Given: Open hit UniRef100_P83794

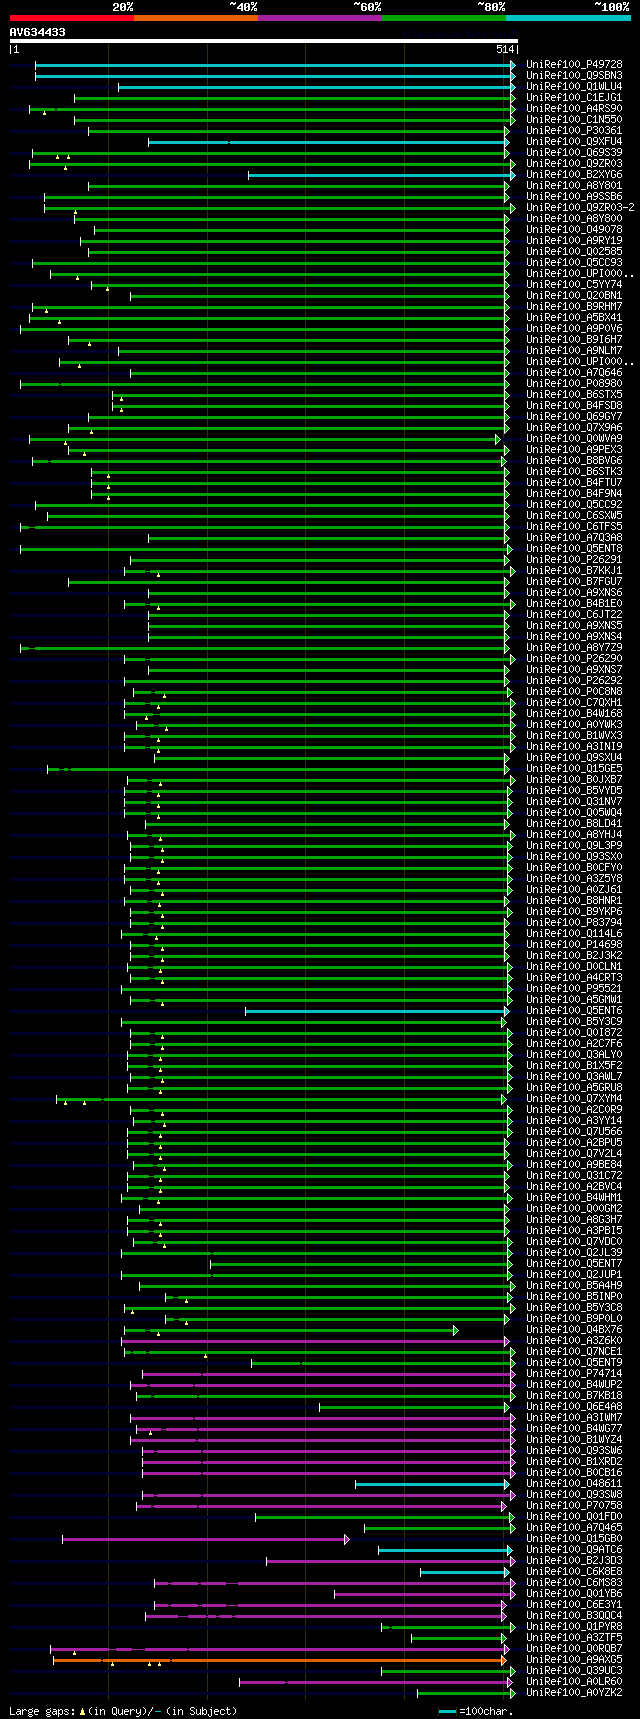Looking at the screenshot, I should click(x=574, y=922).
